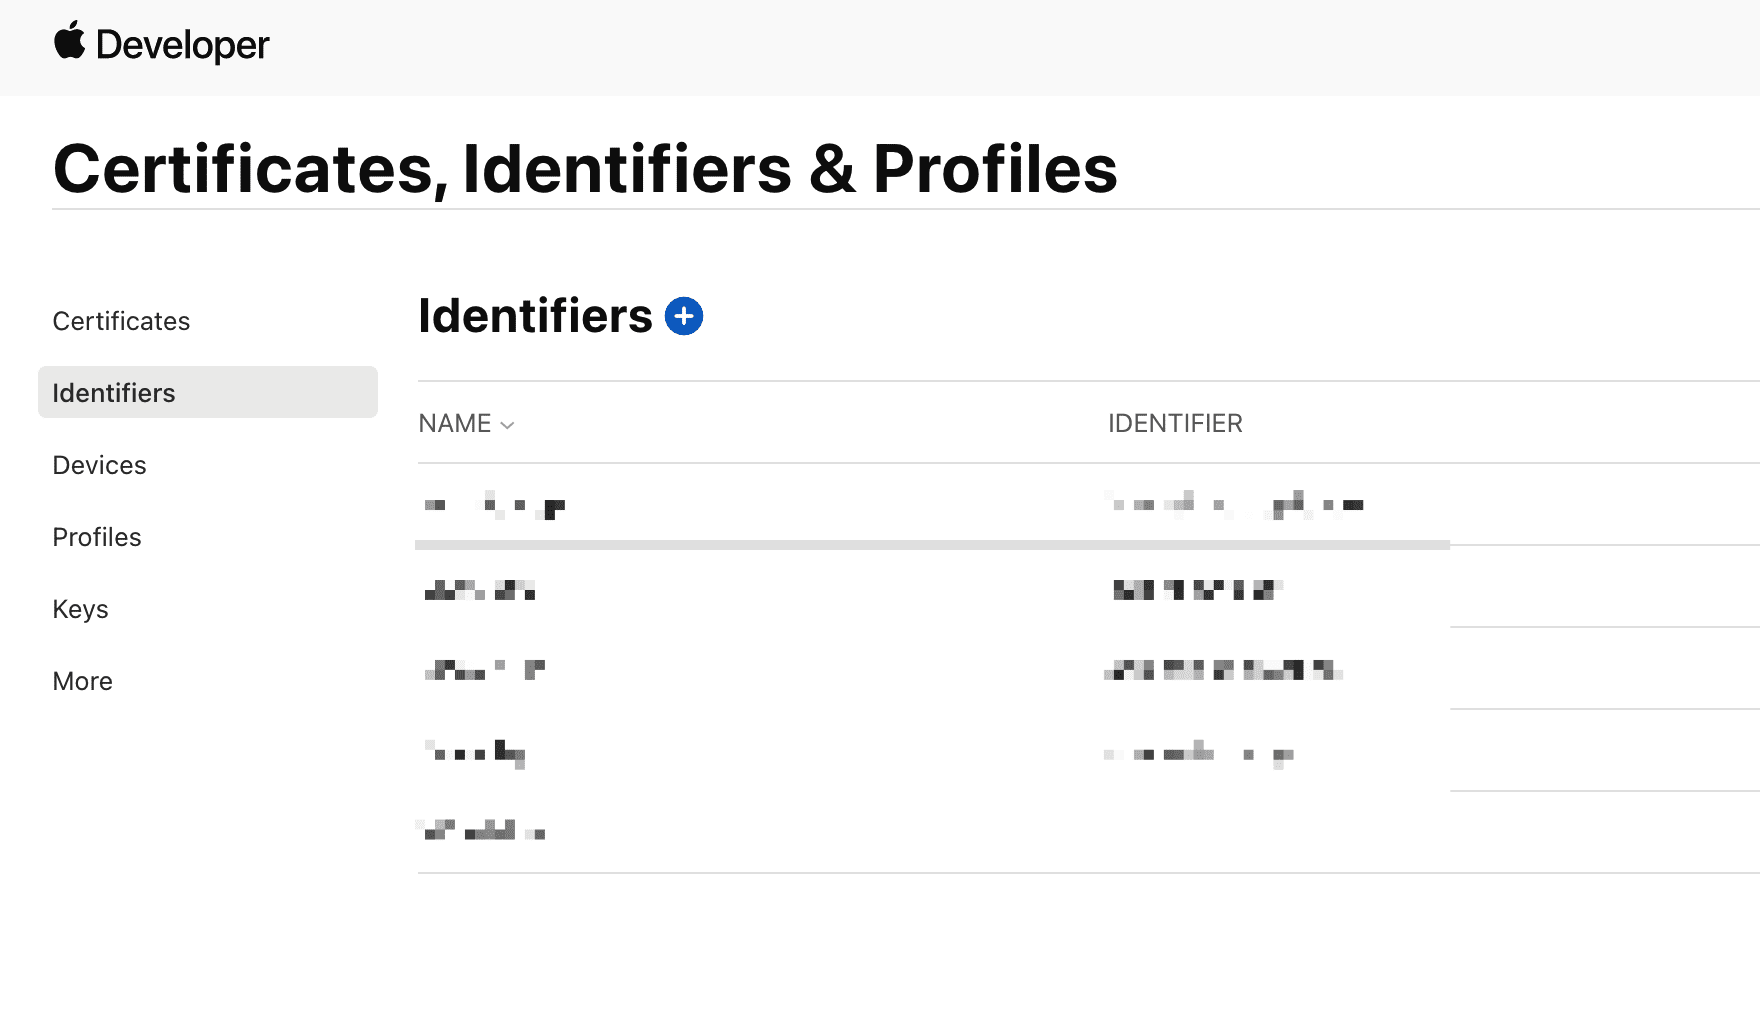Open the Profiles section
Image resolution: width=1760 pixels, height=1016 pixels.
[x=96, y=537]
